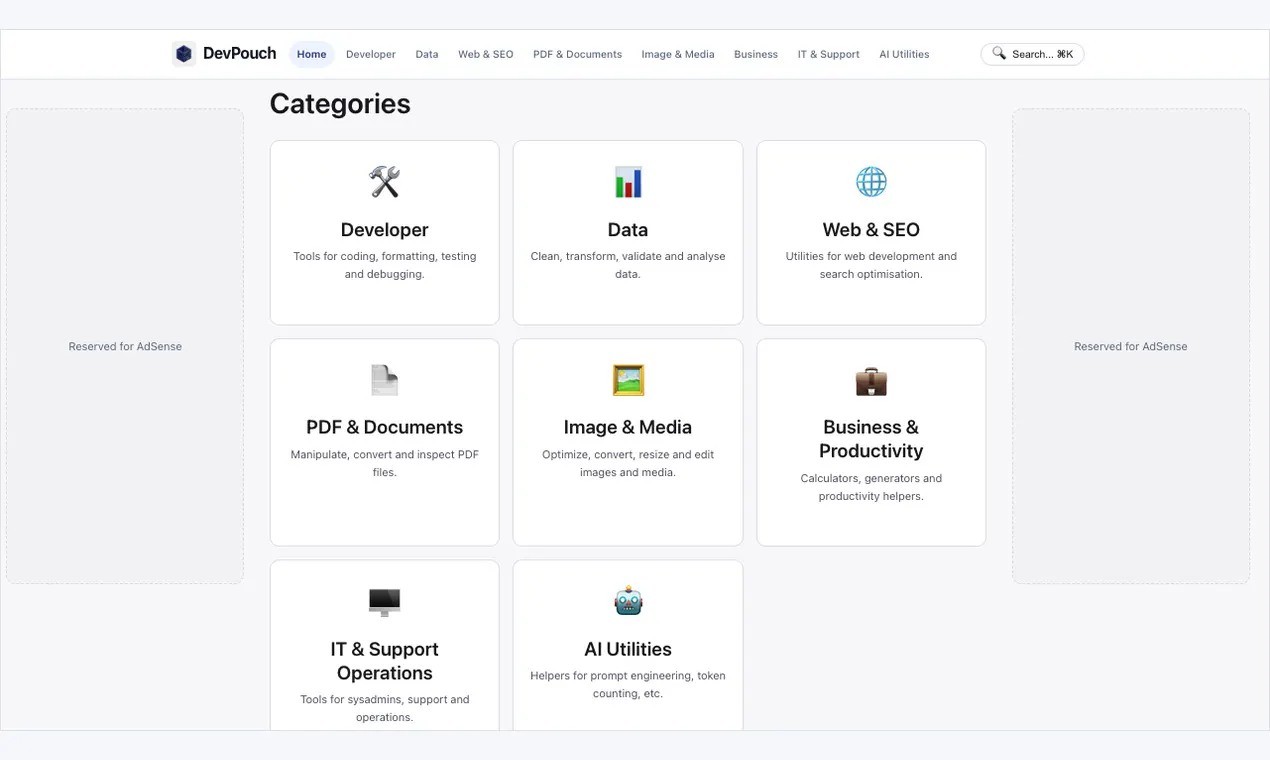Click the desktop monitor IT & Support icon
Image resolution: width=1270 pixels, height=760 pixels.
coord(384,602)
